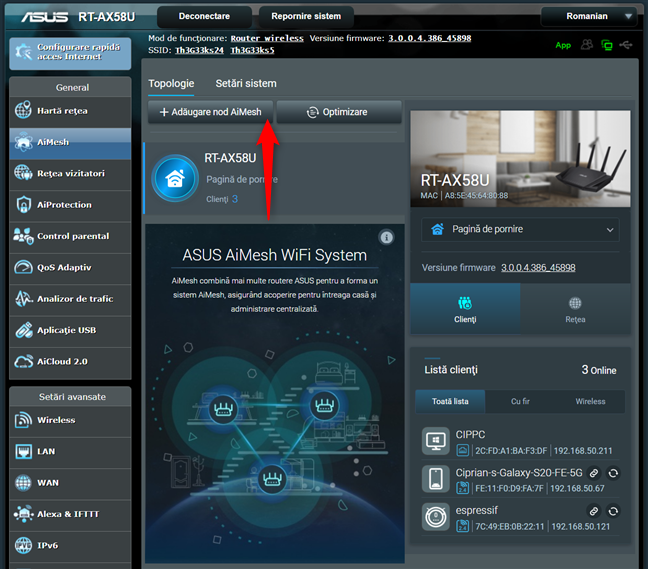
Task: Open LAN advanced settings
Action: pos(70,452)
